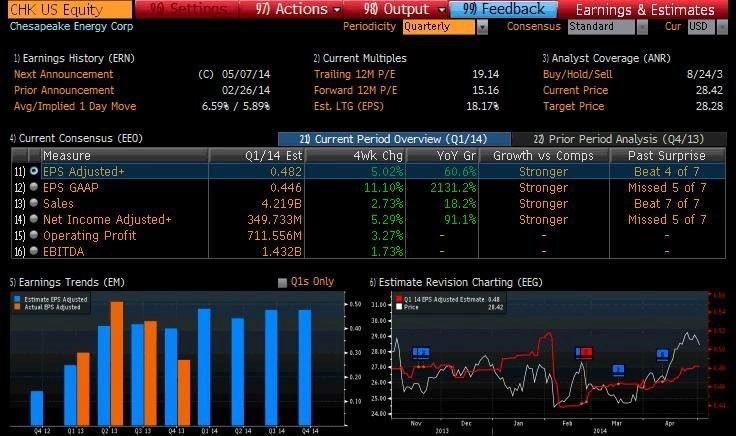Screen dimensions: 736x436
Task: Click the Q1/14 Est column header
Action: (x=257, y=155)
